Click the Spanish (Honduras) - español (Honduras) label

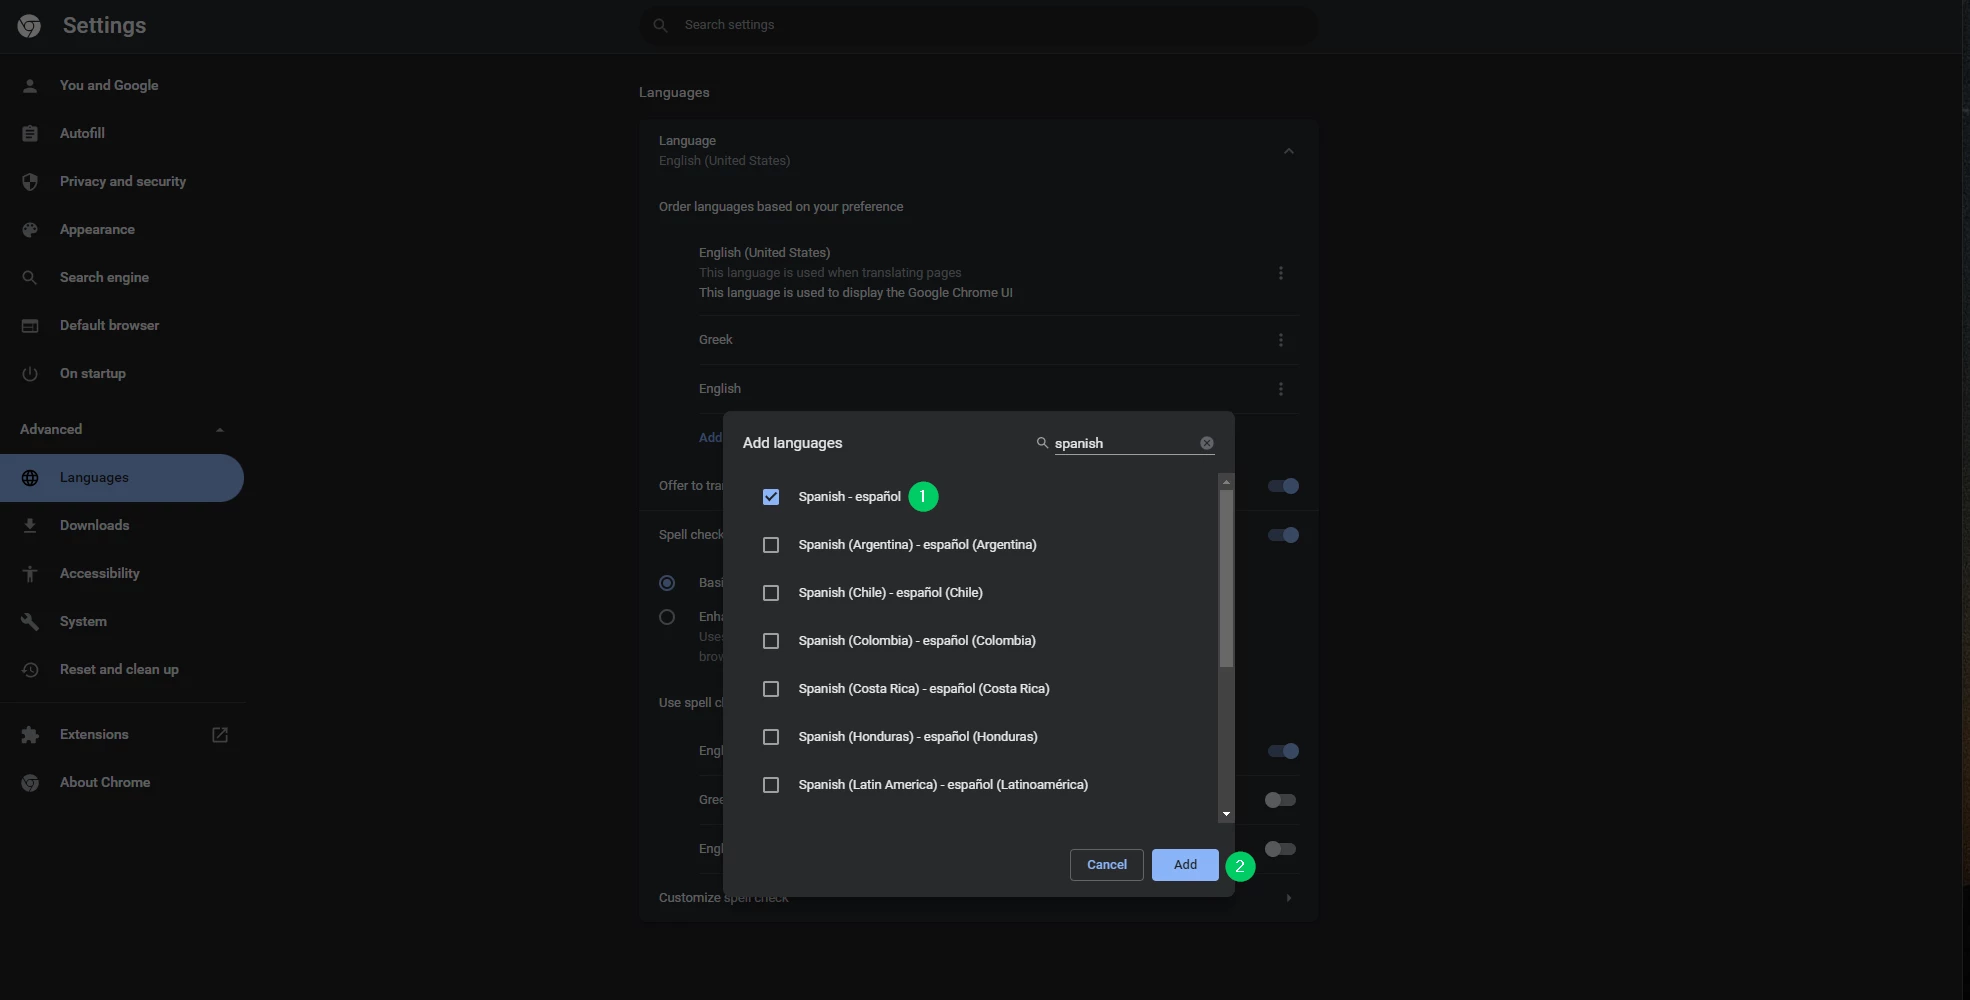pyautogui.click(x=918, y=737)
